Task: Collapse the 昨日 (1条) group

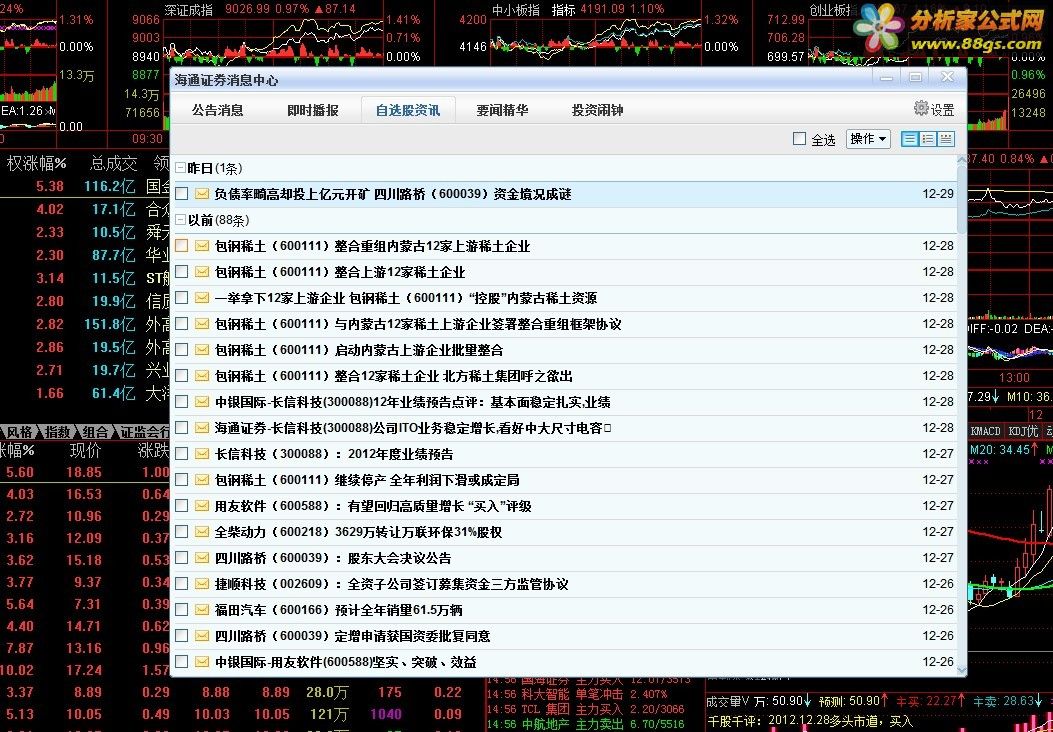Action: click(x=180, y=167)
